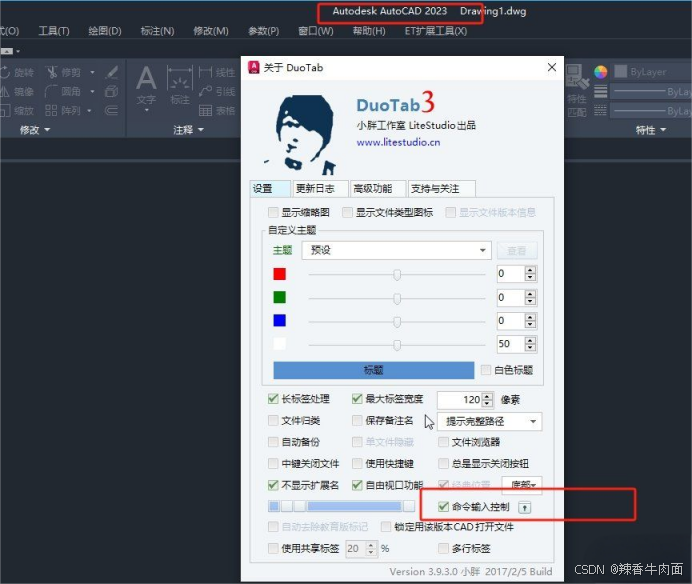Select the 阵列 (Array) tool
This screenshot has height=584, width=692.
point(64,110)
